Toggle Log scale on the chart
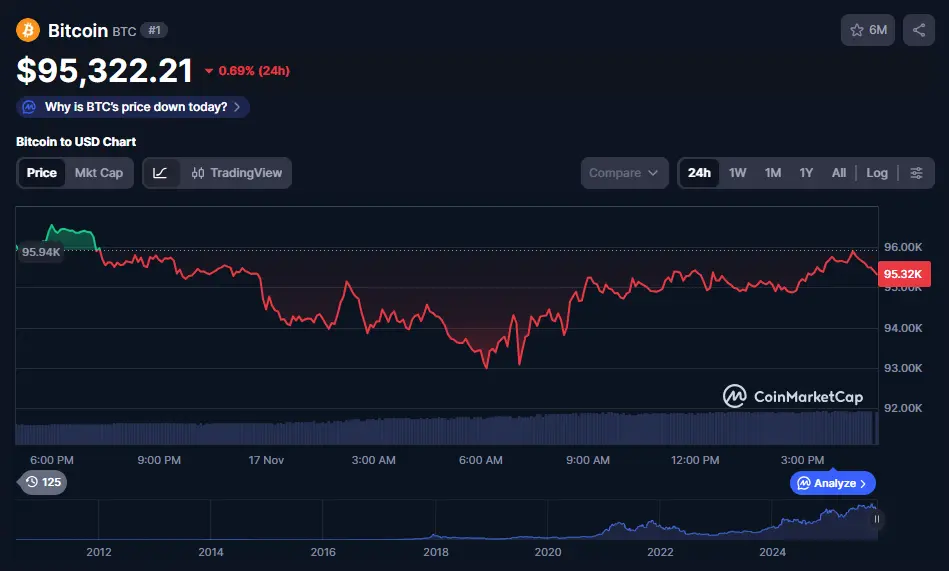This screenshot has width=949, height=571. (877, 173)
